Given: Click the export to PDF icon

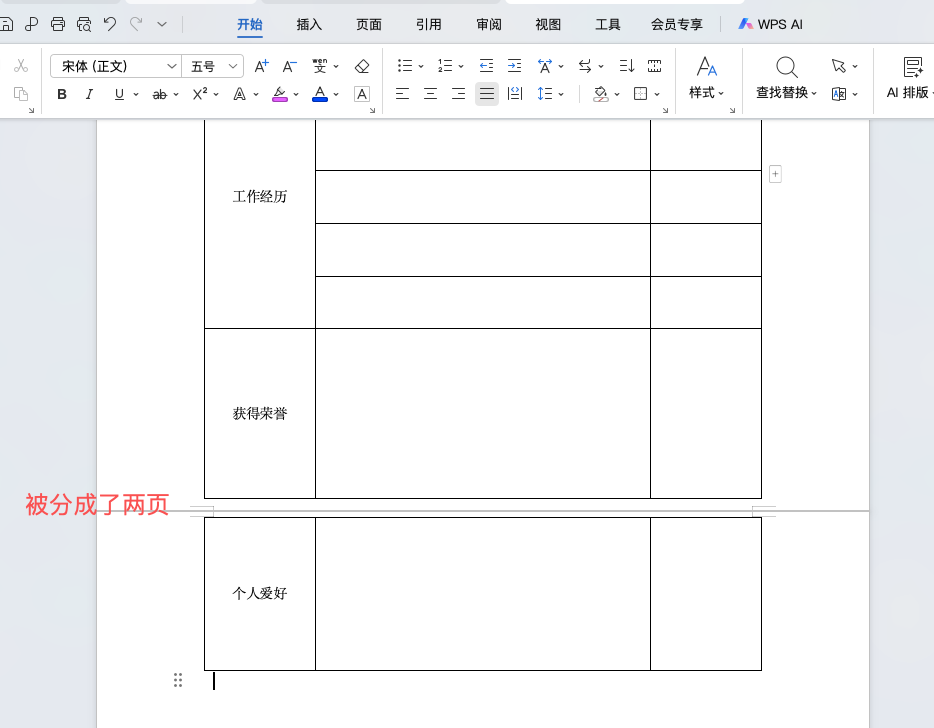Looking at the screenshot, I should (32, 24).
